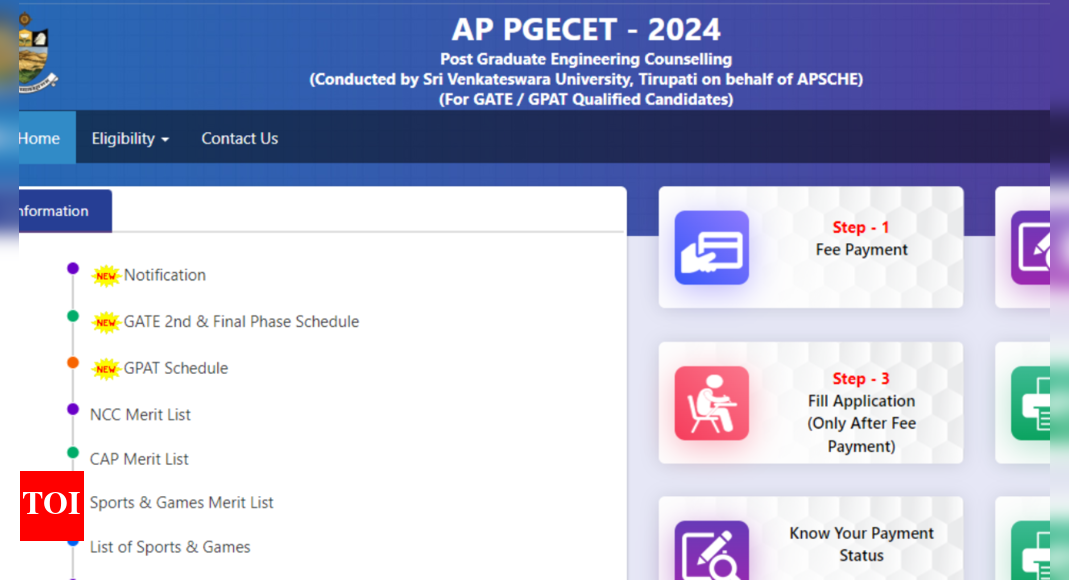Select the Information tab
The image size is (1069, 580).
point(65,211)
